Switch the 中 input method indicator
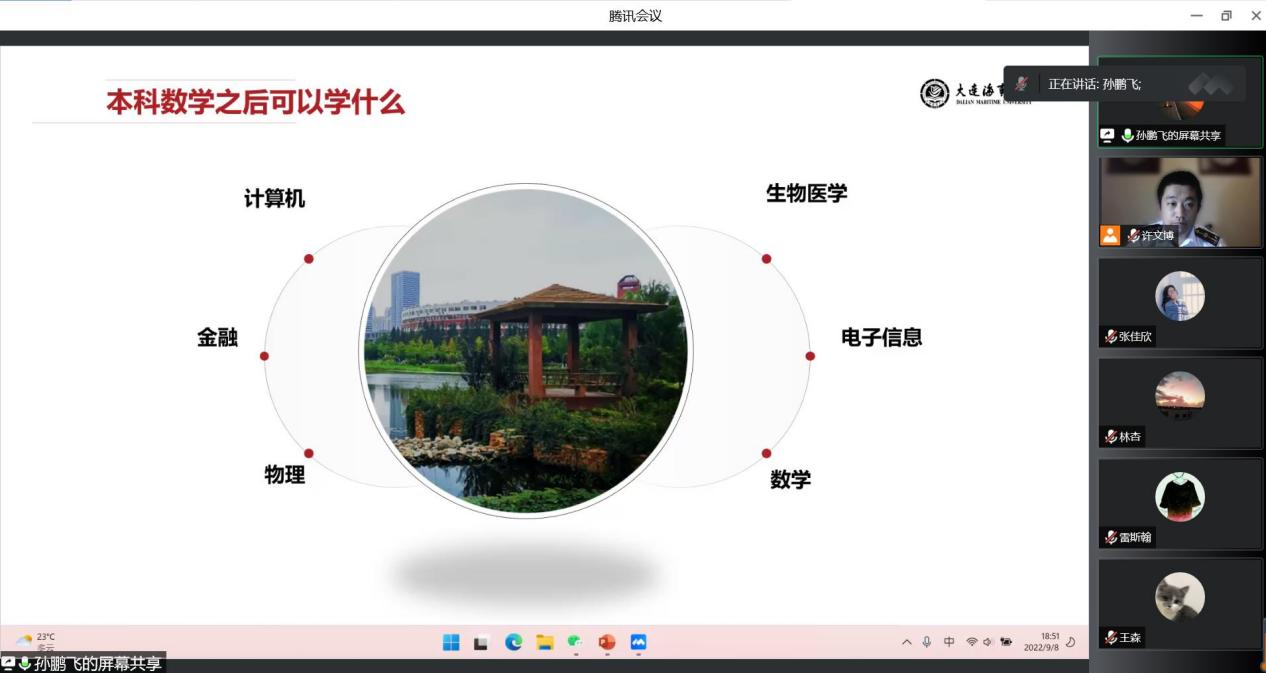Viewport: 1266px width, 673px height. pyautogui.click(x=949, y=642)
